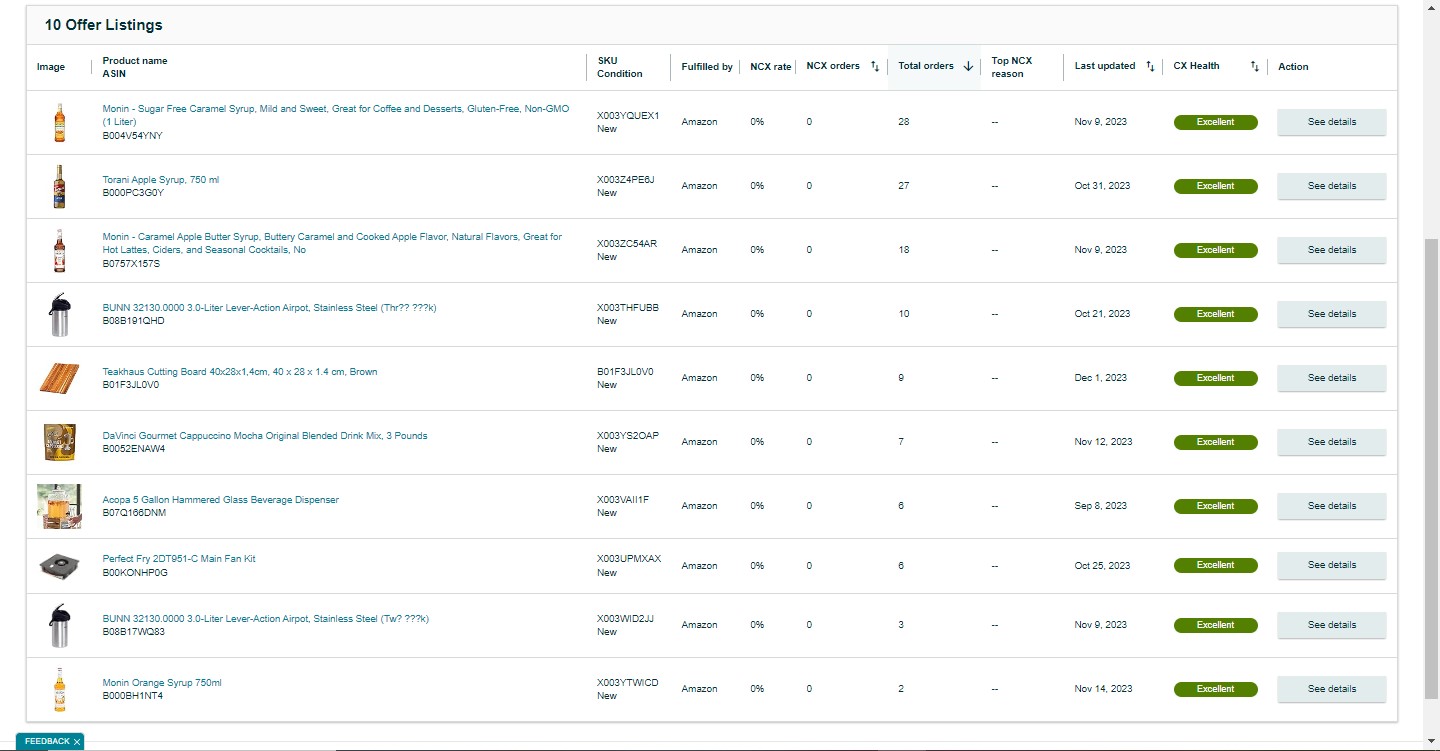This screenshot has height=751, width=1440.
Task: See details for BUNN Airpot SKU X003WID2JJ
Action: coord(1332,625)
